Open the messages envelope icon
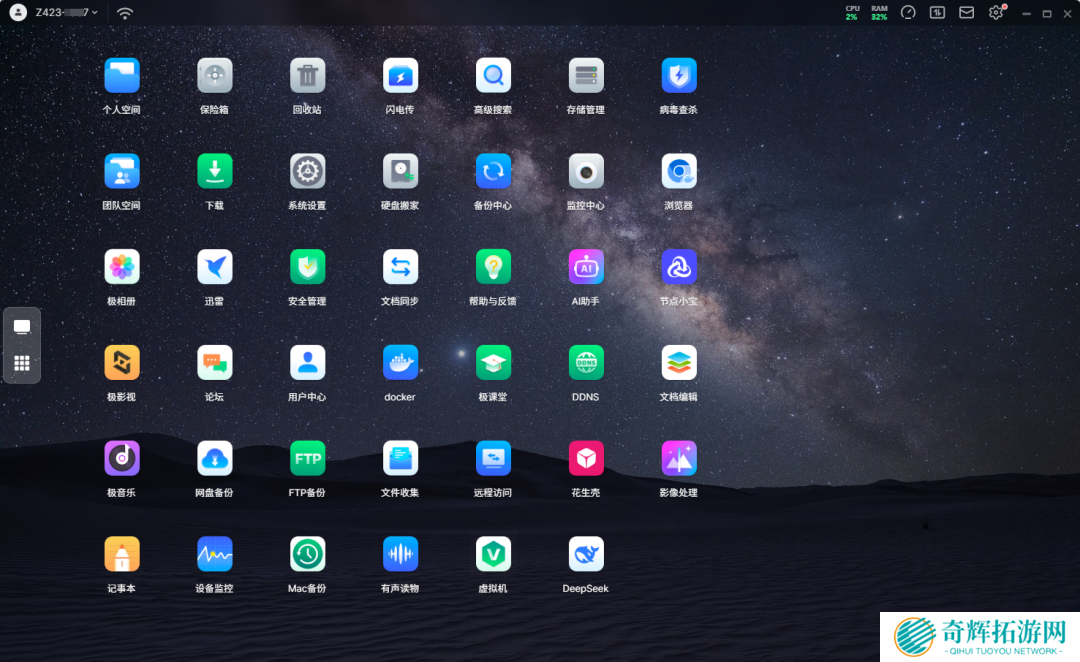Screen dimensions: 1080x662 point(966,13)
